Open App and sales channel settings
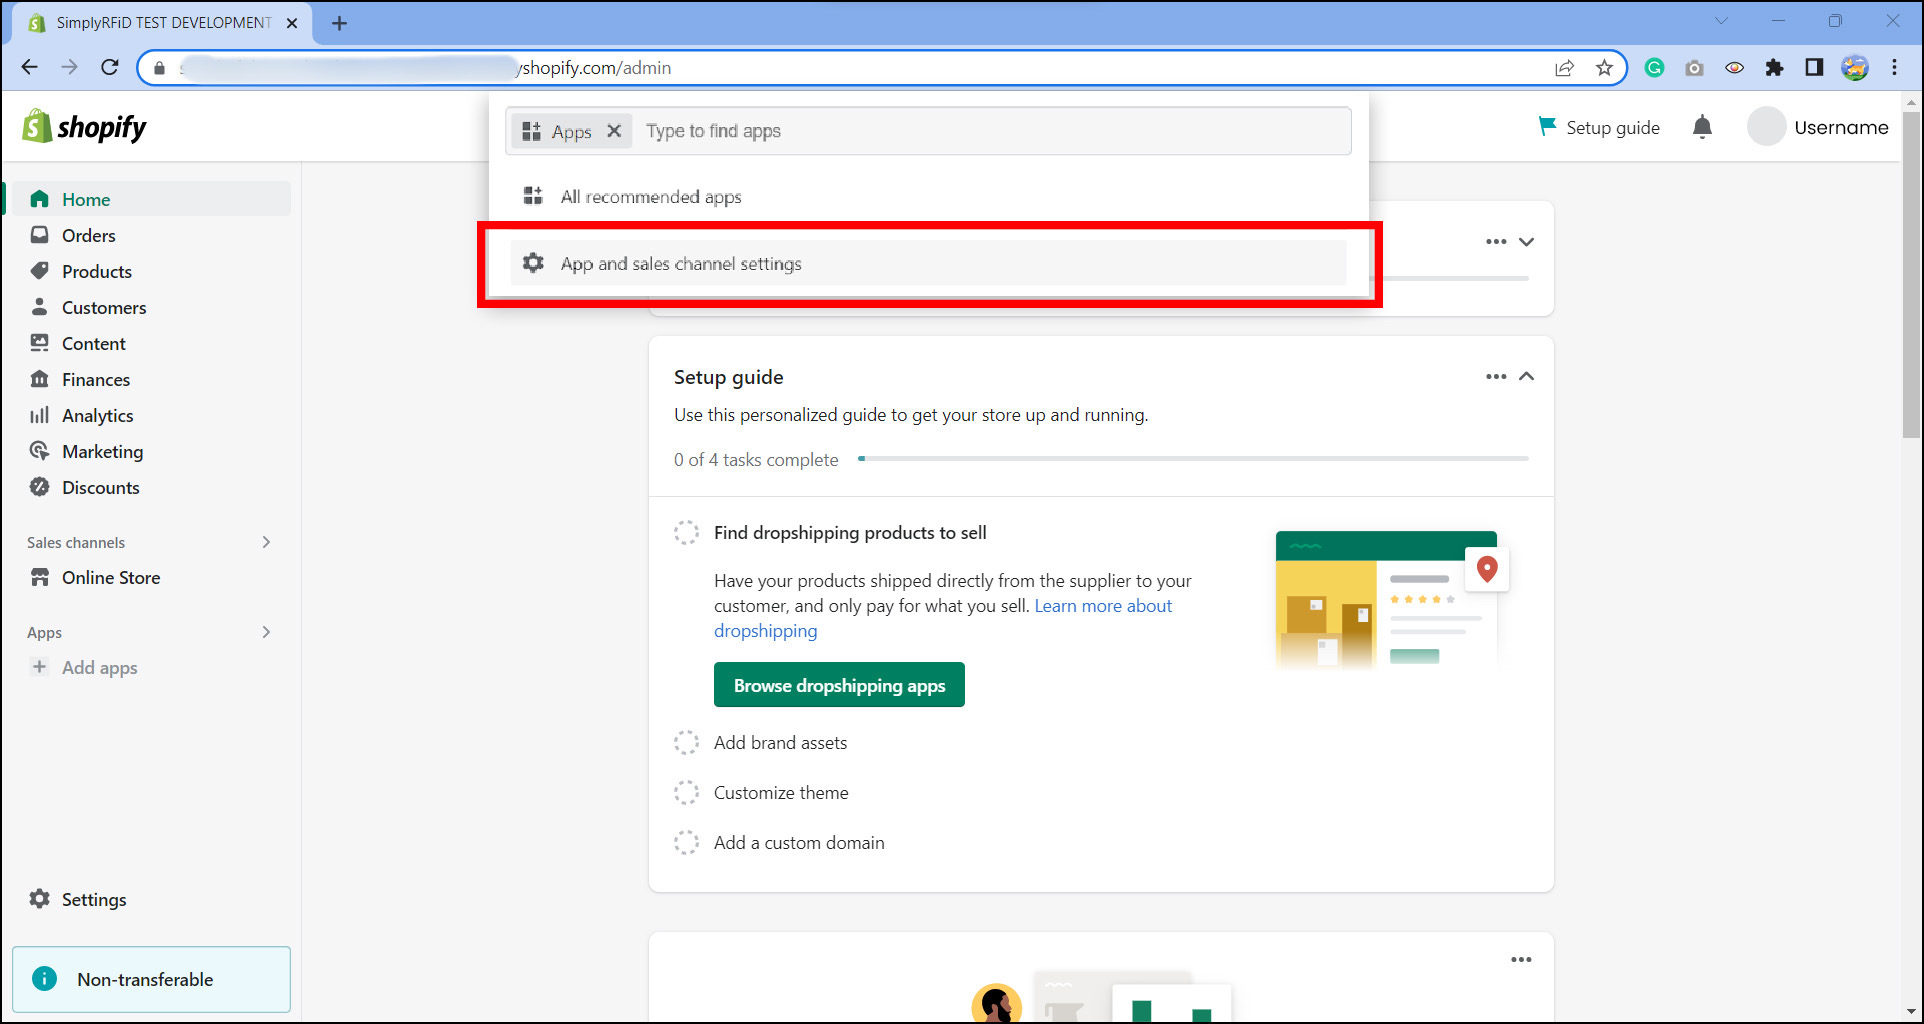This screenshot has width=1924, height=1024. point(928,263)
